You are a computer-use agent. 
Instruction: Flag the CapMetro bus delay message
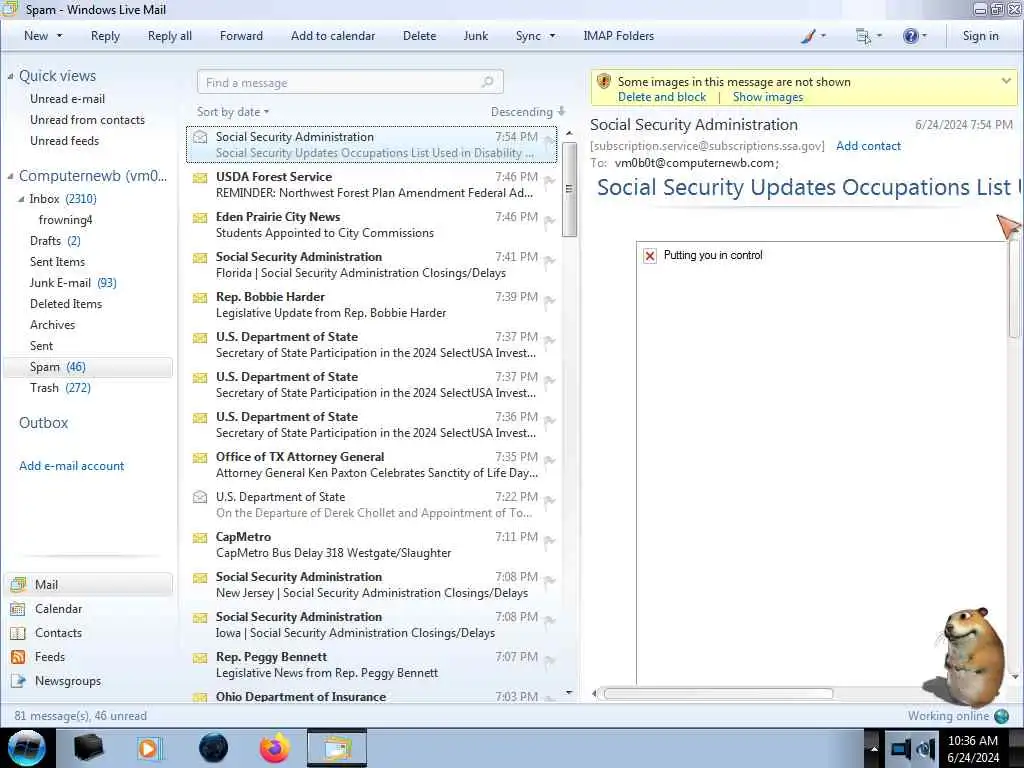(550, 541)
